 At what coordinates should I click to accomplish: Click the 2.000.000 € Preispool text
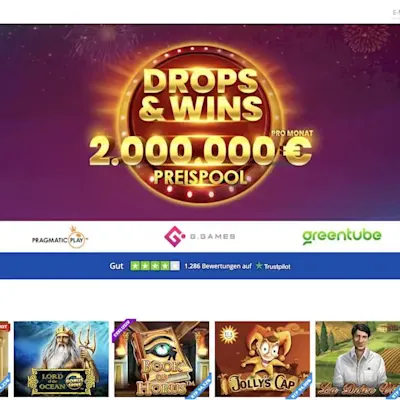pos(200,159)
